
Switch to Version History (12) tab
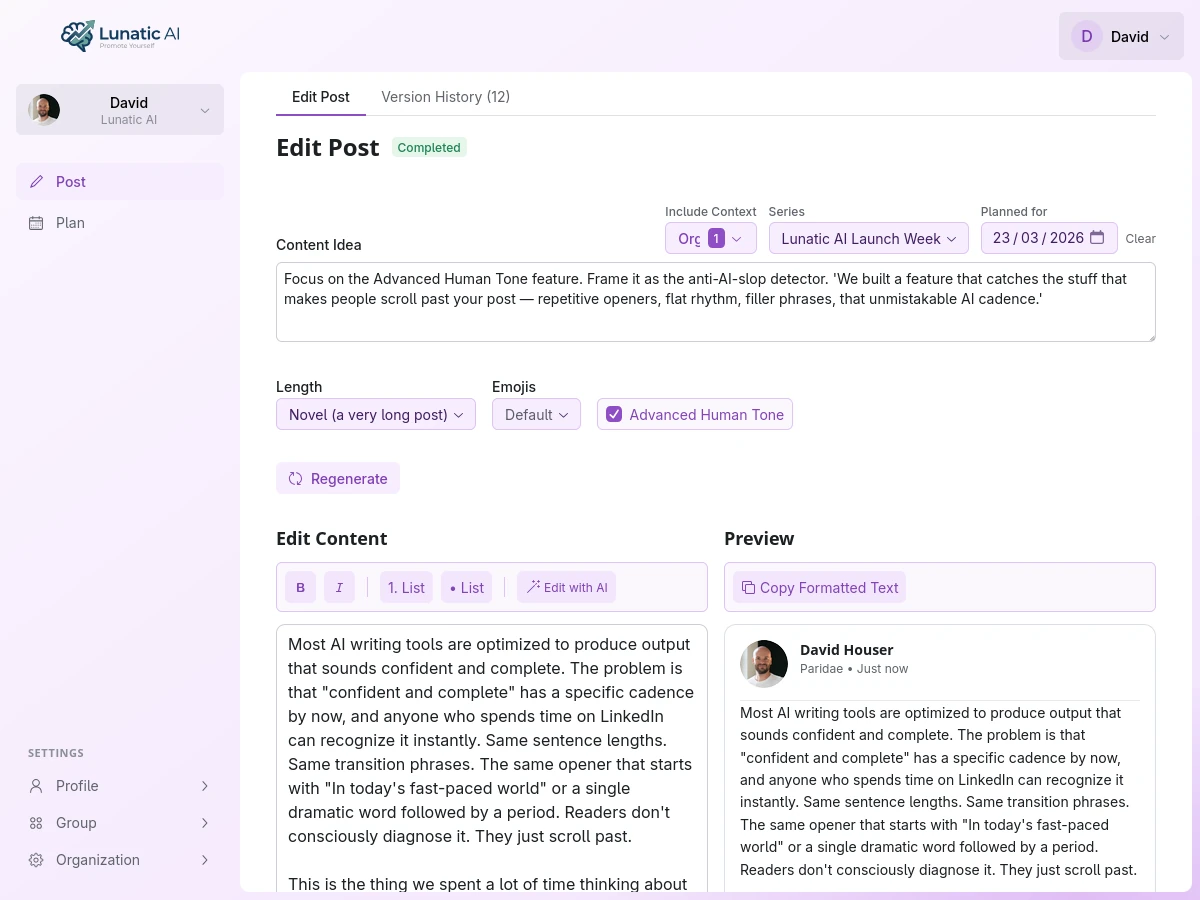coord(446,97)
